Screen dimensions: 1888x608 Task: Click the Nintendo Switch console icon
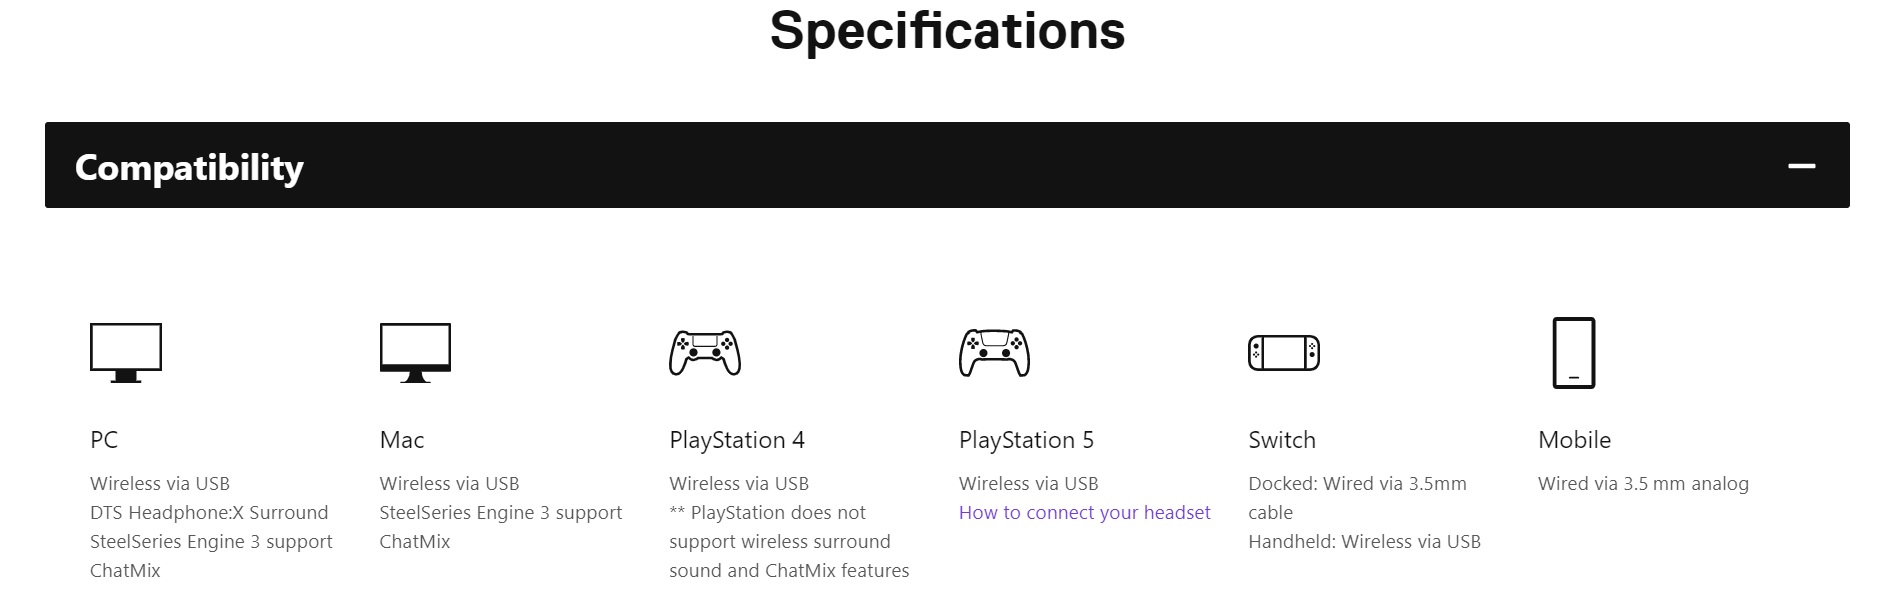click(x=1284, y=353)
